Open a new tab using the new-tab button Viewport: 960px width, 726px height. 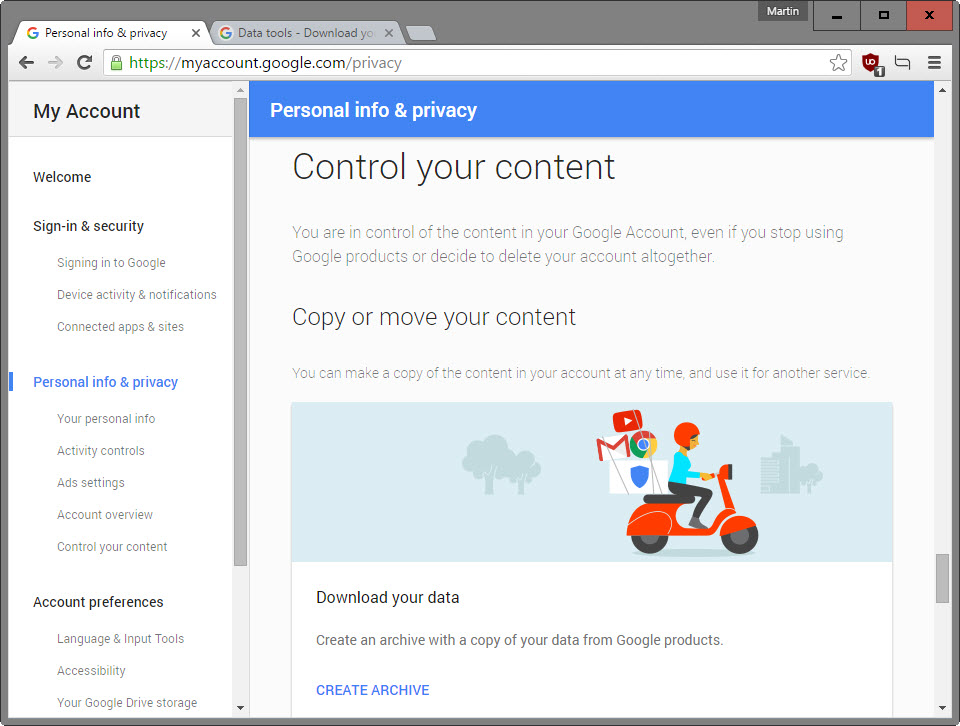pyautogui.click(x=421, y=33)
